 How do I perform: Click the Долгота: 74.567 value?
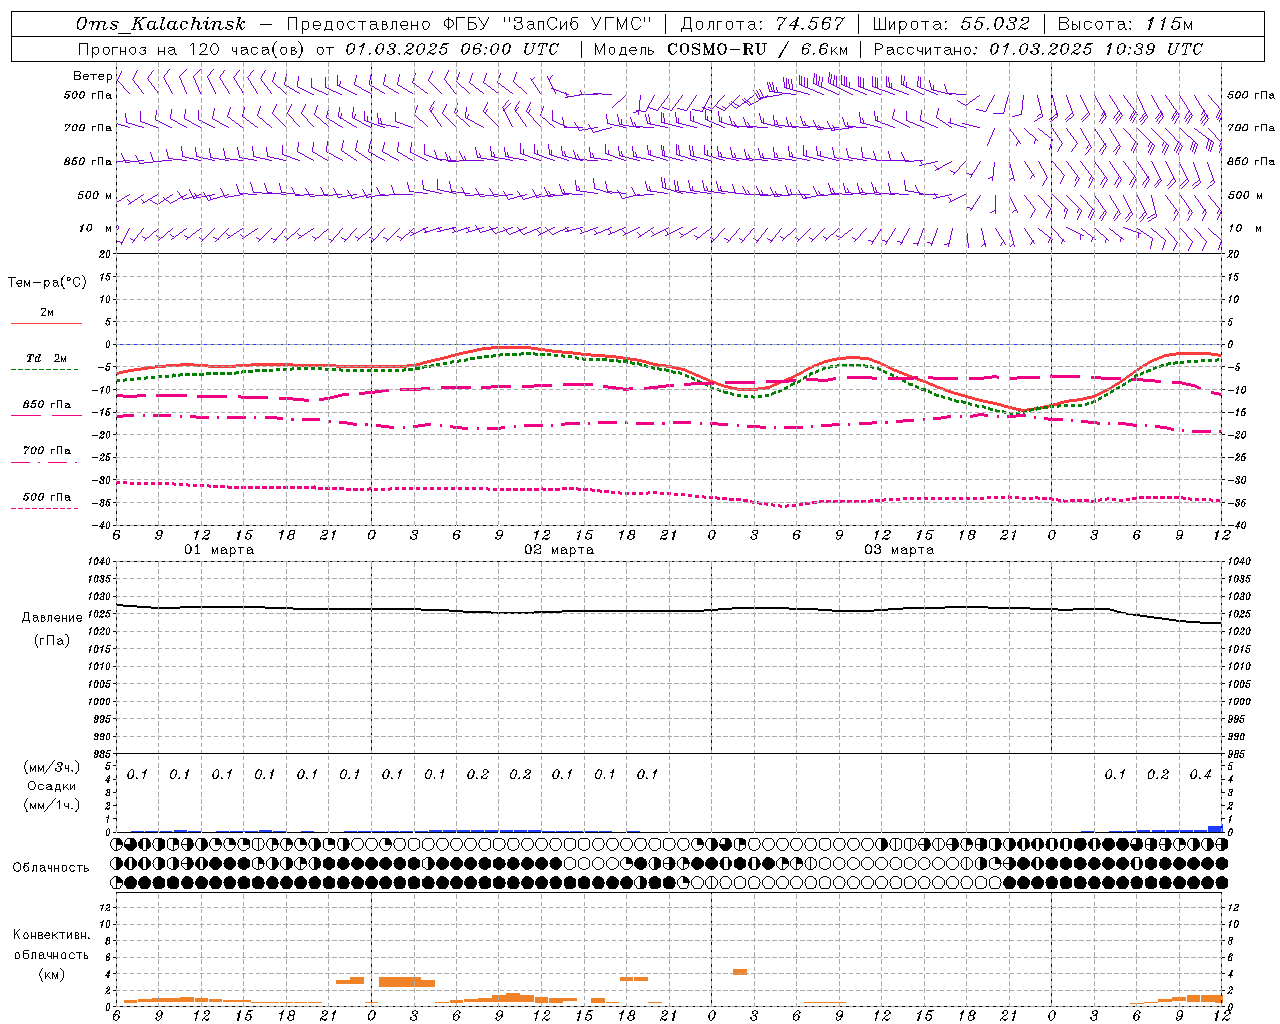tap(763, 24)
